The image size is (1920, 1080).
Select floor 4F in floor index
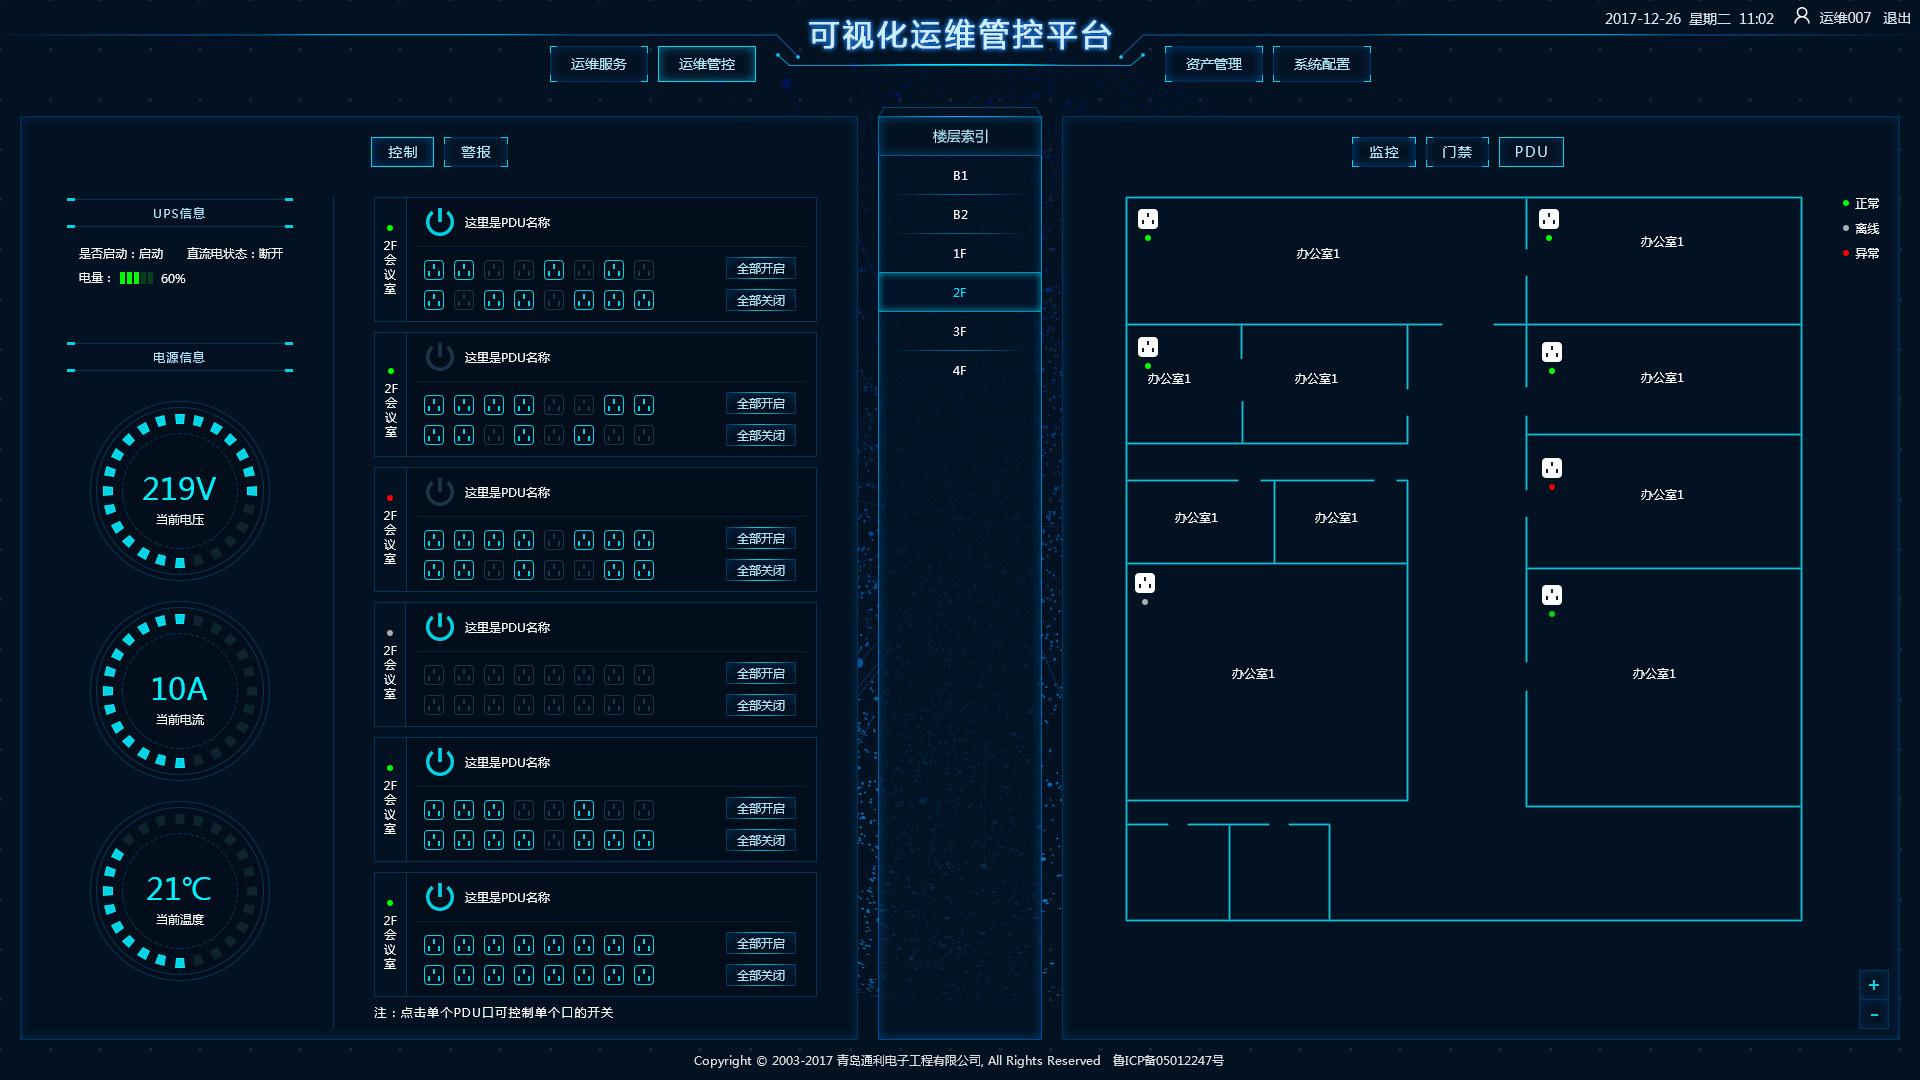pos(959,371)
